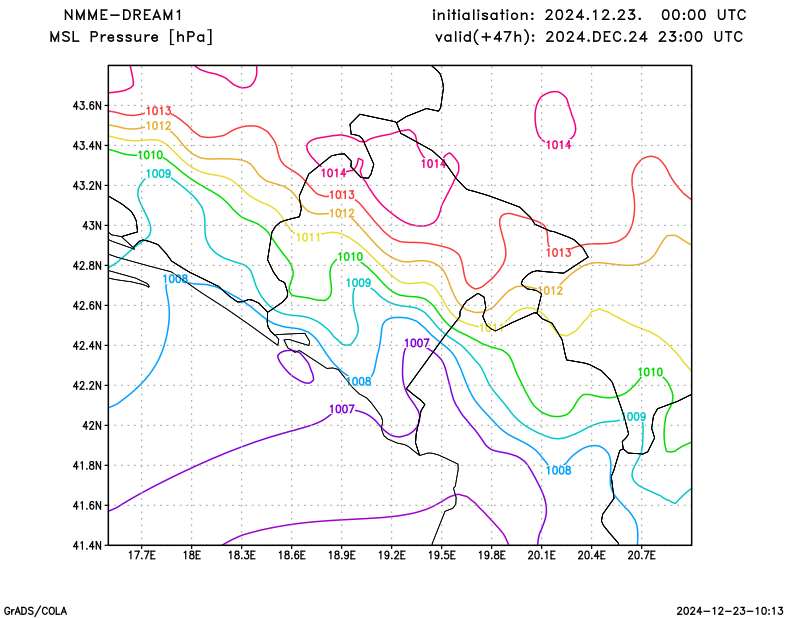This screenshot has width=800, height=618.
Task: Click the GrADS/COLA credit text
Action: pos(35,611)
